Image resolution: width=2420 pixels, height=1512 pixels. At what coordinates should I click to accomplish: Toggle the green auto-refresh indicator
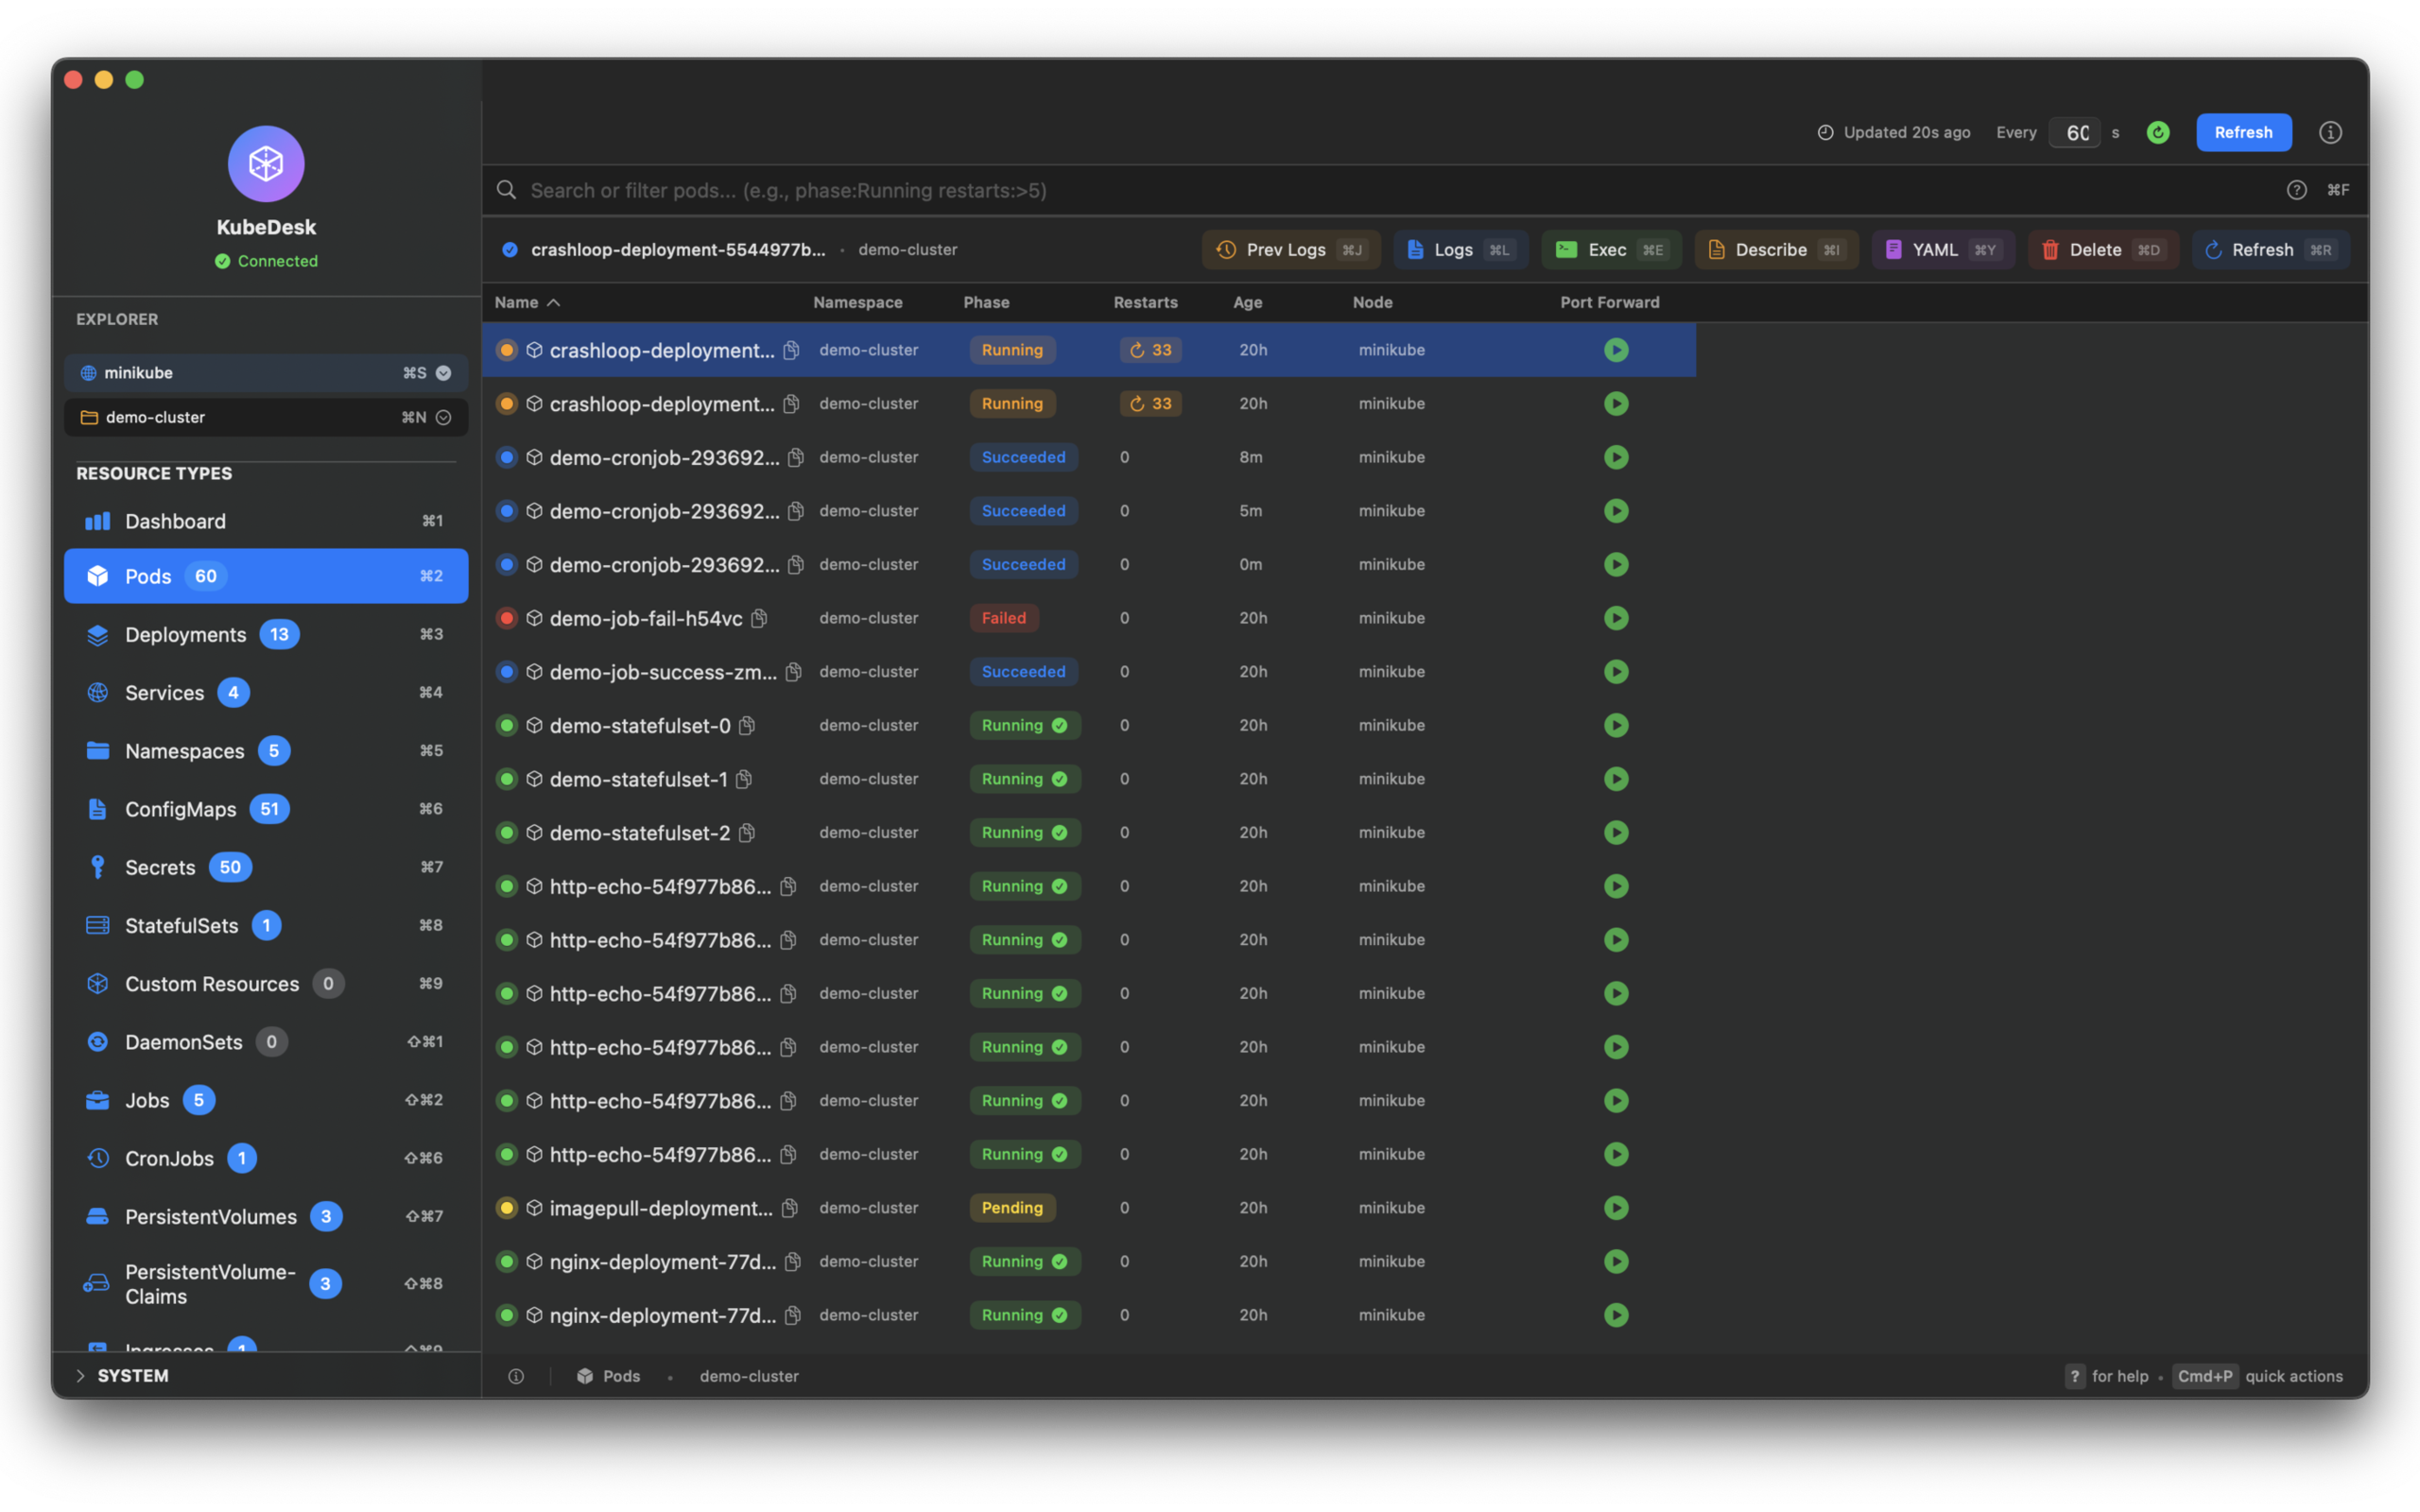tap(2158, 132)
